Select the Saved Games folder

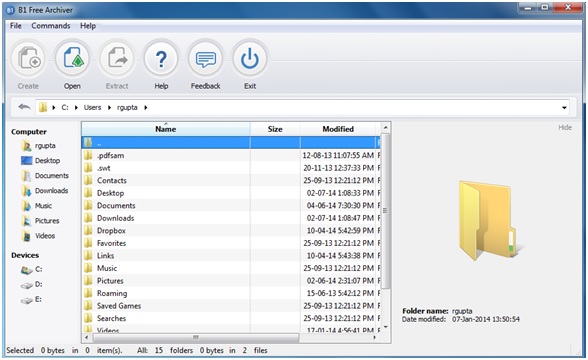pyautogui.click(x=231, y=306)
